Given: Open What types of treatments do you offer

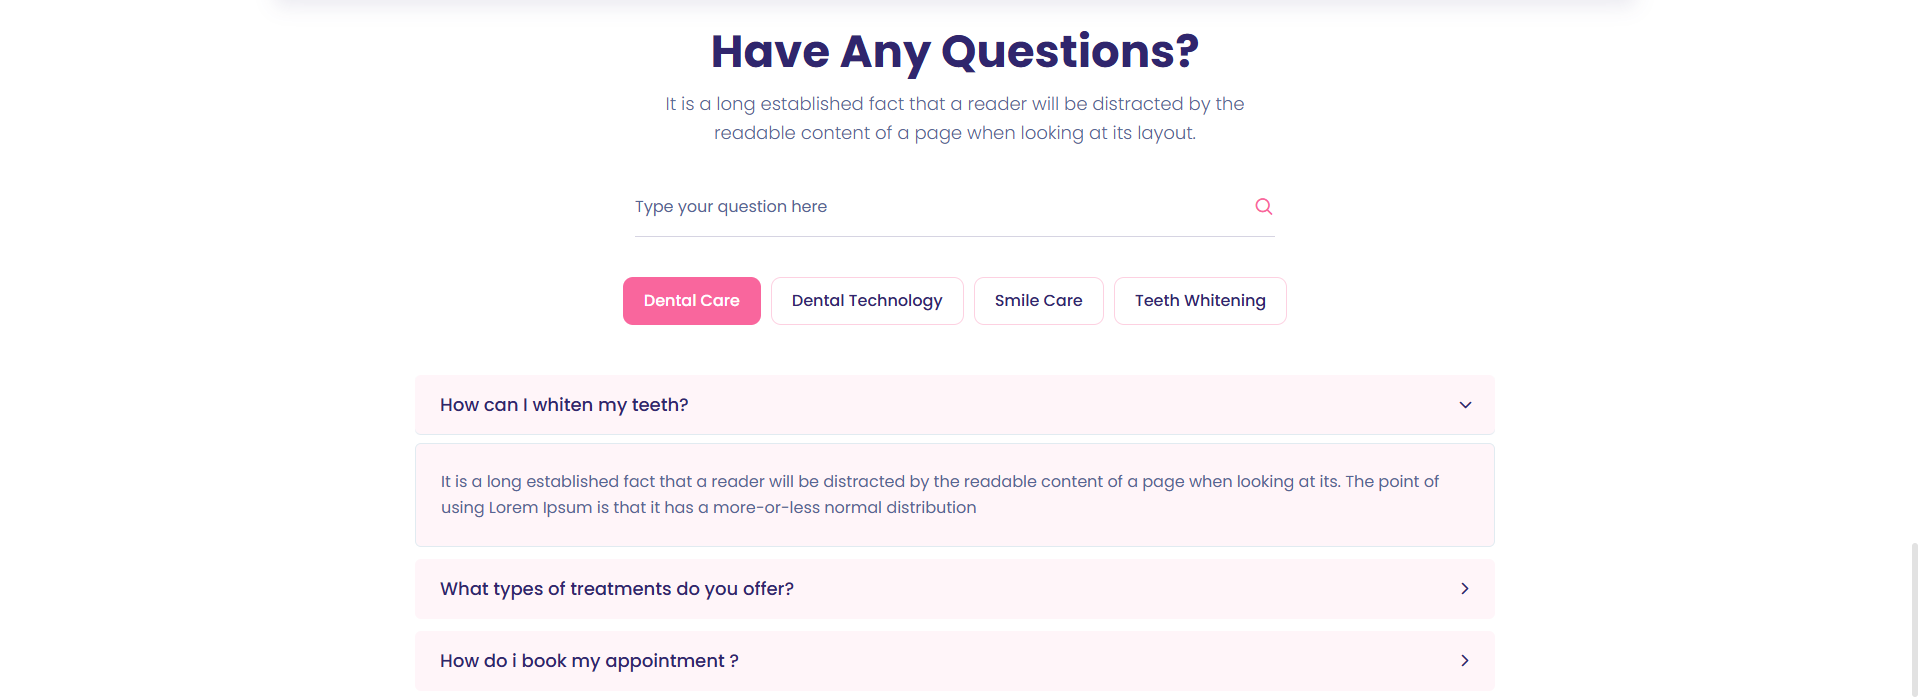Looking at the screenshot, I should (617, 589).
